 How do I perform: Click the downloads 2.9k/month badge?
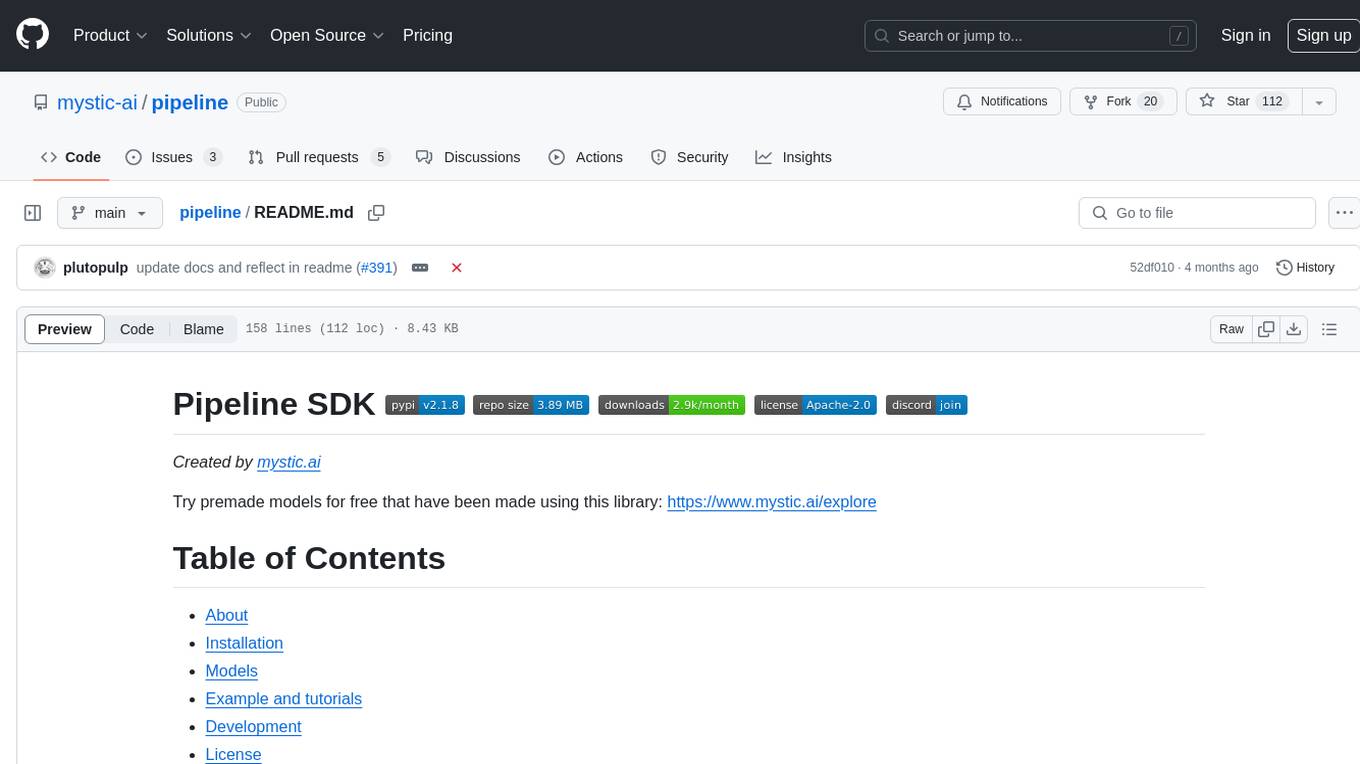point(672,405)
